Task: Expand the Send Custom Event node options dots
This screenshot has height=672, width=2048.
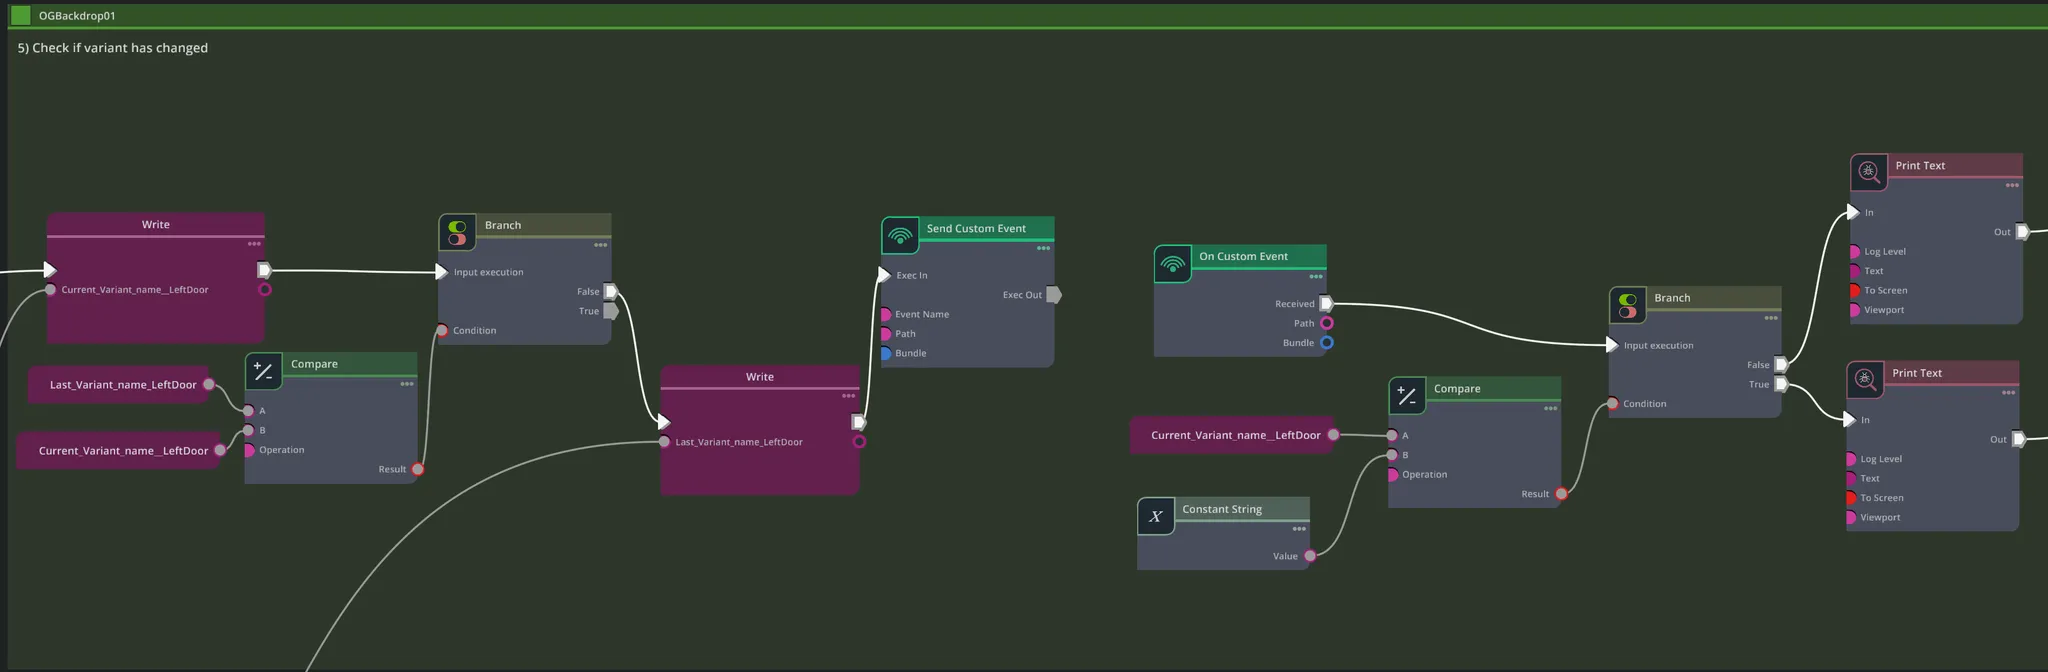Action: (x=1043, y=248)
